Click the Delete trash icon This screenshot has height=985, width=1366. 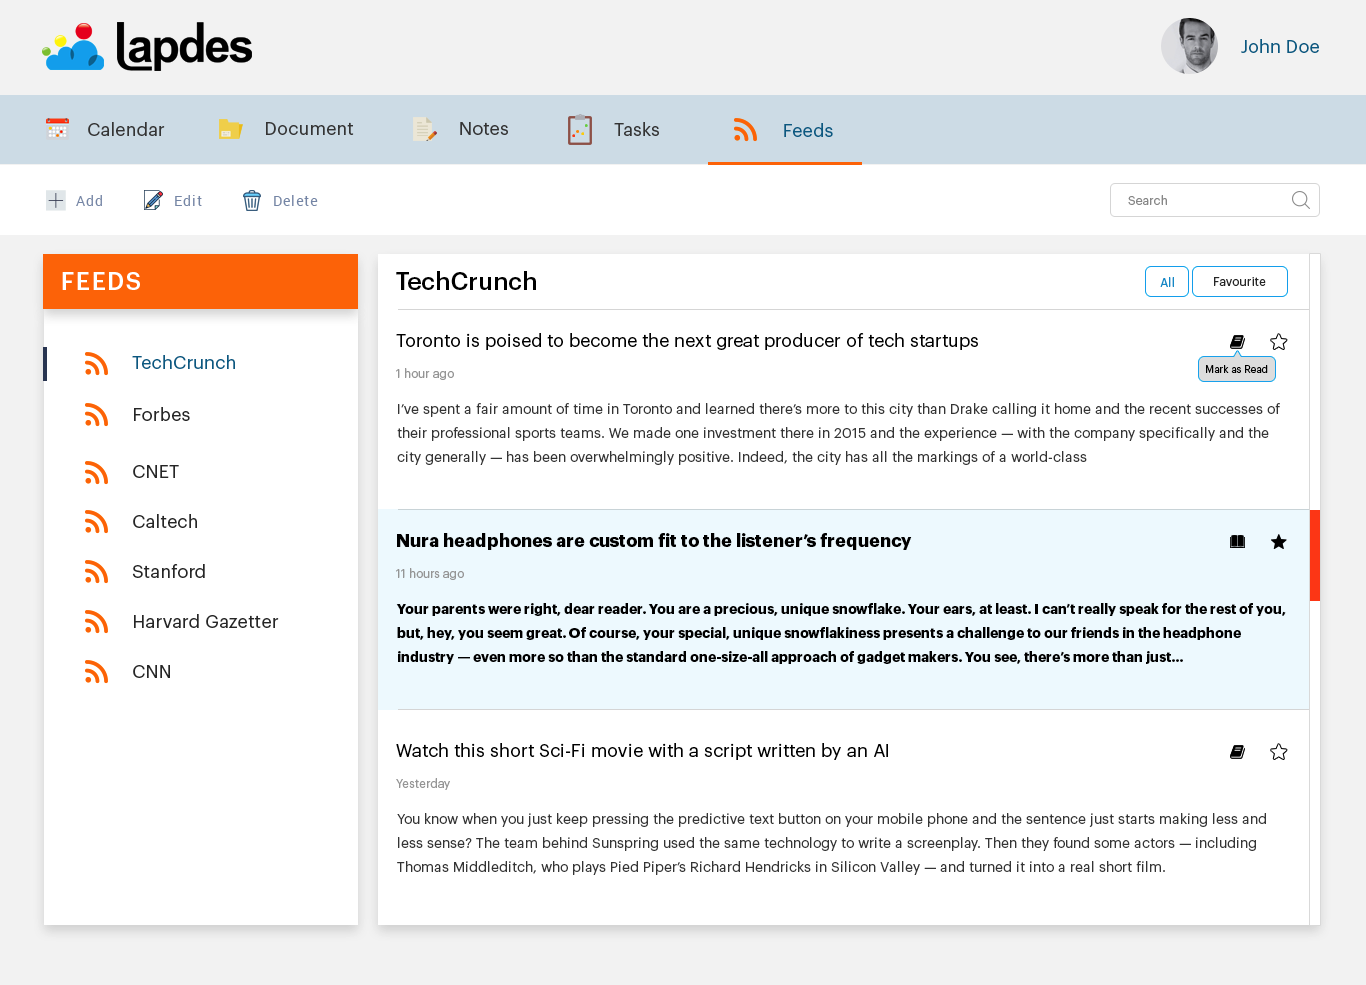click(251, 200)
